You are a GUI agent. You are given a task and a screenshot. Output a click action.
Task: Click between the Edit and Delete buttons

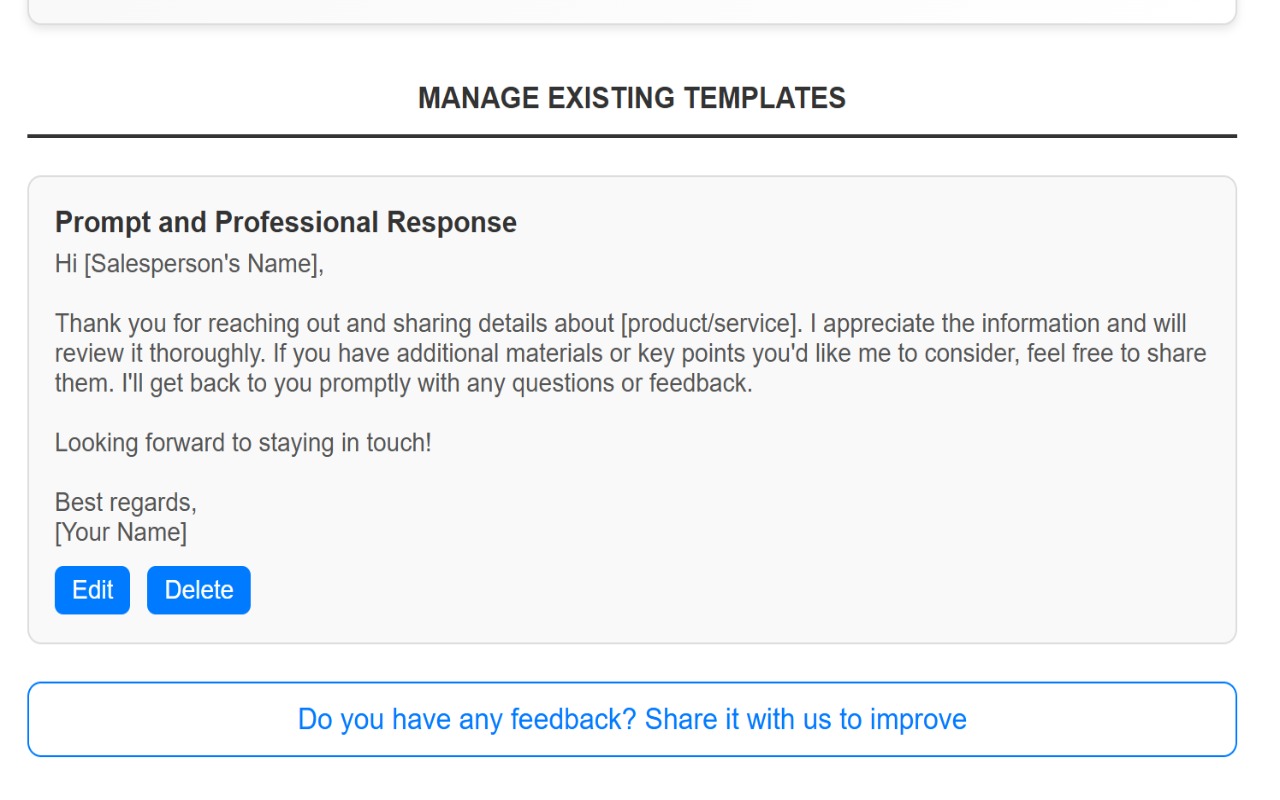pyautogui.click(x=138, y=590)
